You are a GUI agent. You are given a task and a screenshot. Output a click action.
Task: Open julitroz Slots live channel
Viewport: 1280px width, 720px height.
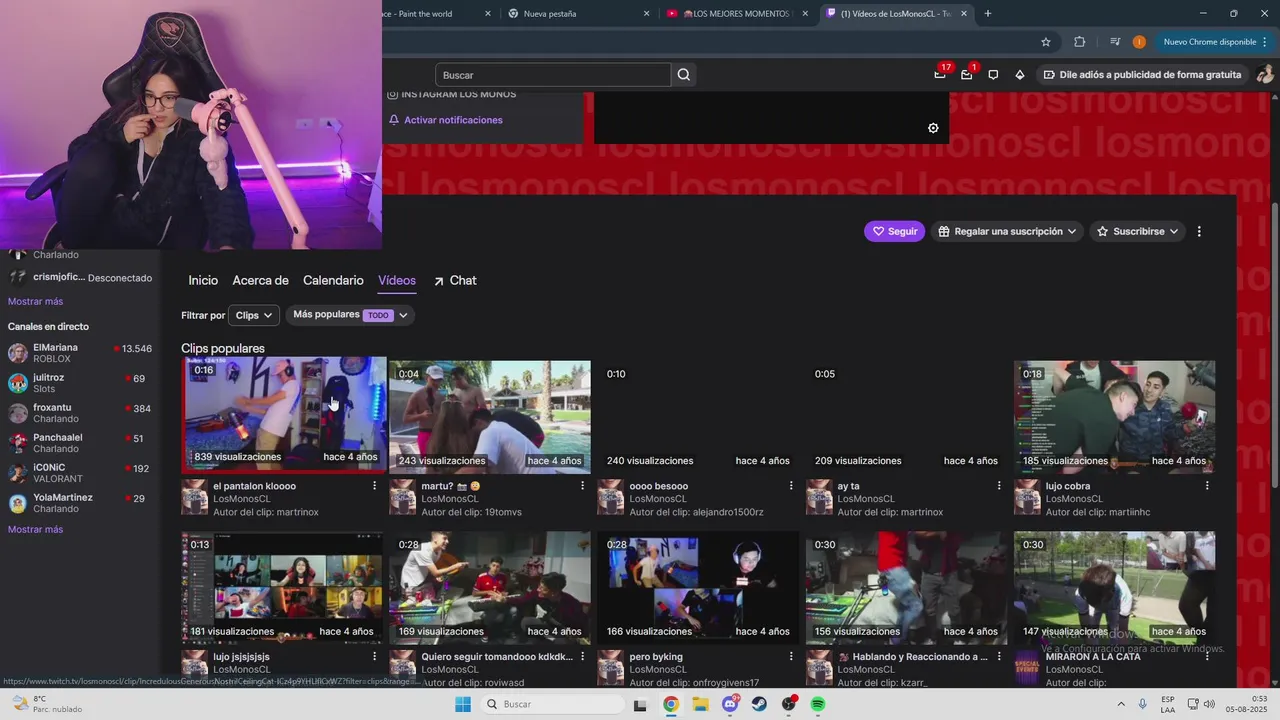click(80, 383)
